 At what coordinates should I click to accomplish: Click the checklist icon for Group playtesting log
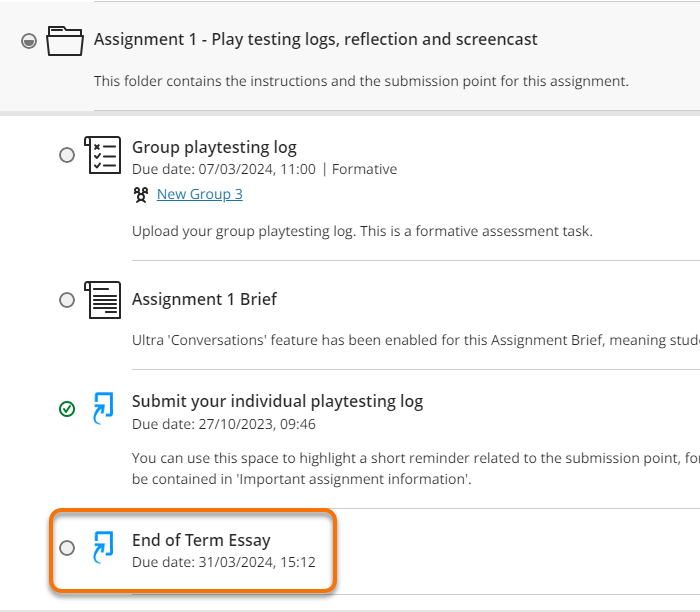pyautogui.click(x=103, y=156)
